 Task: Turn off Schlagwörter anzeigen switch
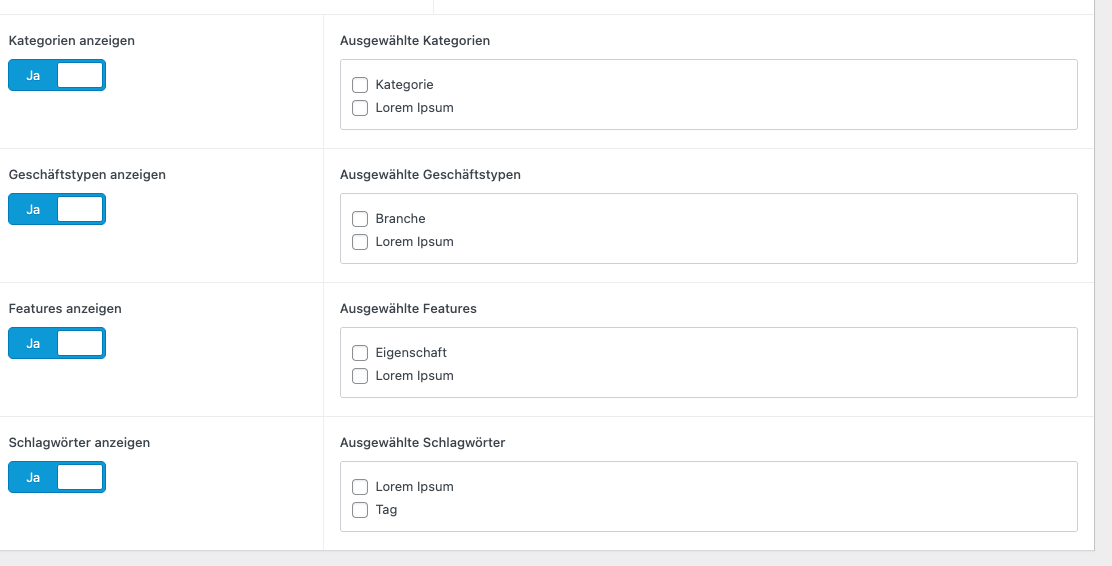pos(57,477)
